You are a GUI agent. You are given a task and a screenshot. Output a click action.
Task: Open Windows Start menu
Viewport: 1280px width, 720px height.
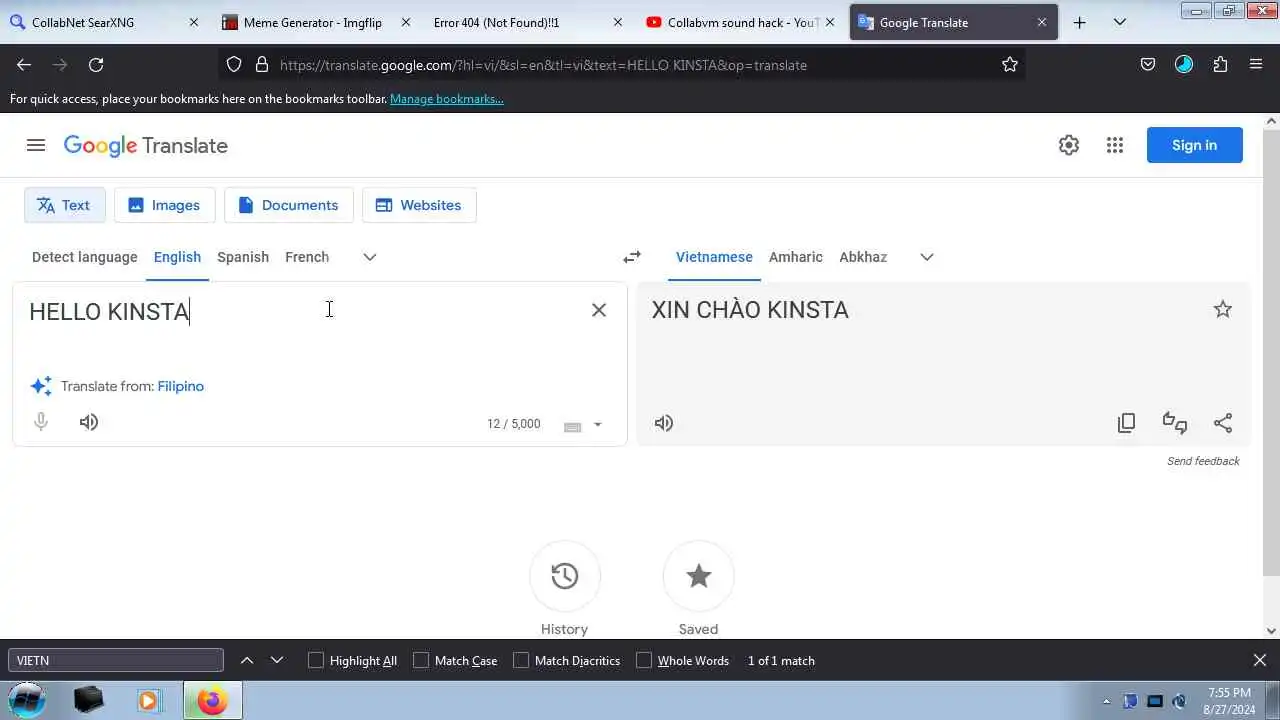click(x=27, y=701)
